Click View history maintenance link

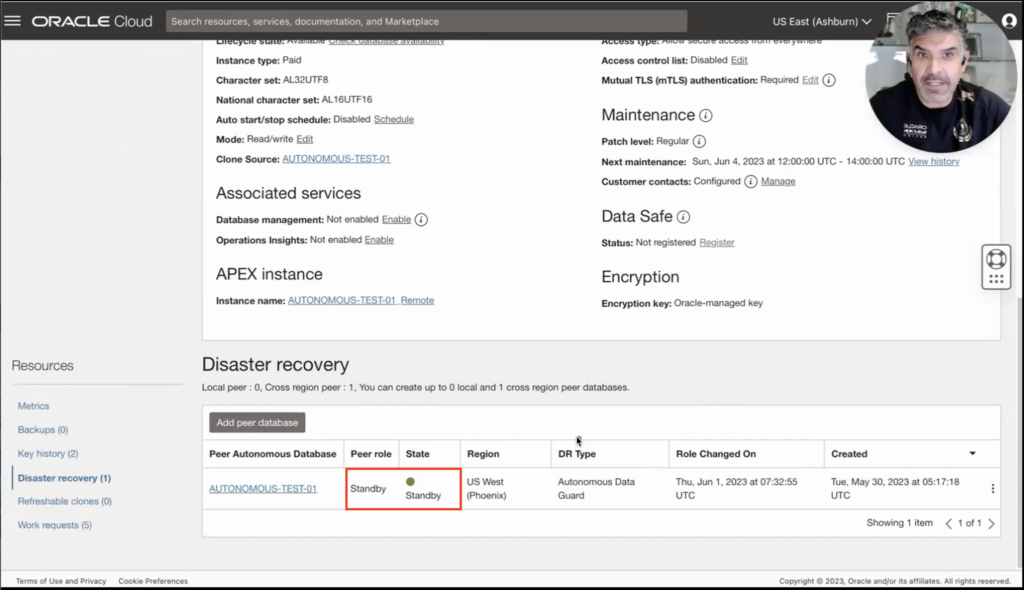coord(933,162)
